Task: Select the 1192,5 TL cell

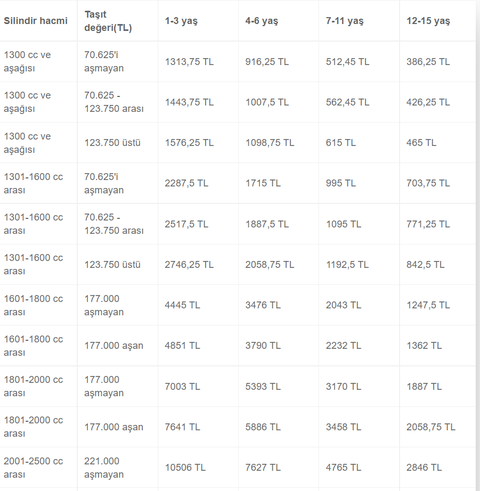Action: point(347,265)
